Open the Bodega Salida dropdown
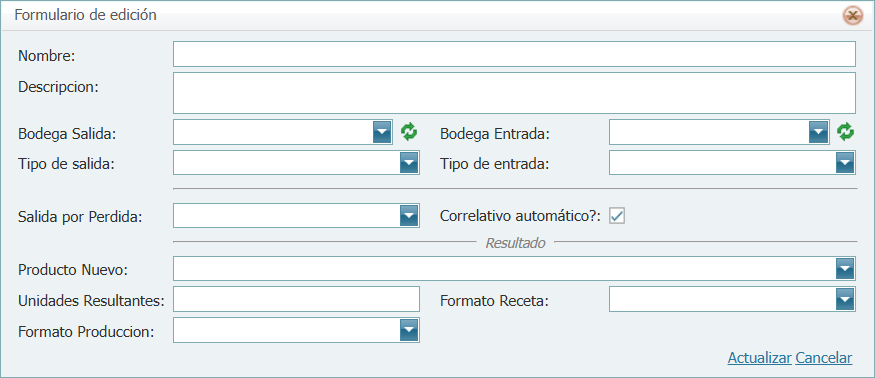875x378 pixels. [382, 133]
